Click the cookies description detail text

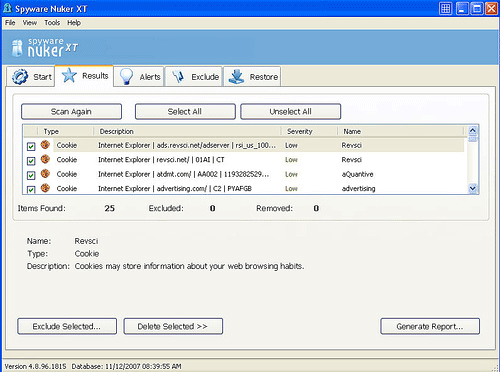click(x=189, y=266)
